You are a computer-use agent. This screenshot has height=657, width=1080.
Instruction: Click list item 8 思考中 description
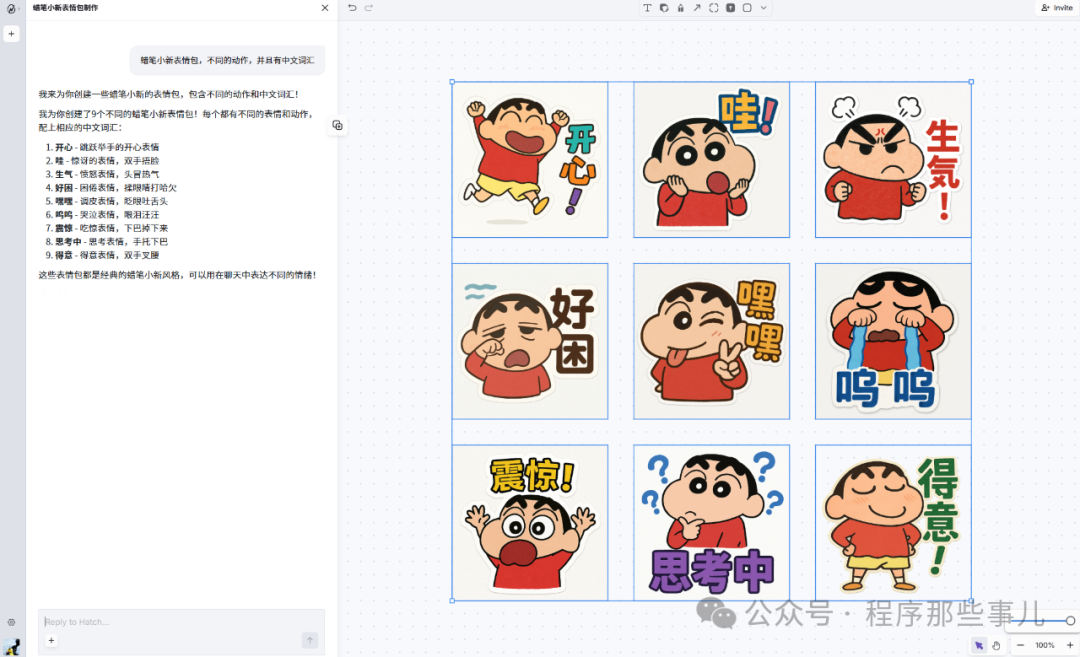(x=111, y=242)
